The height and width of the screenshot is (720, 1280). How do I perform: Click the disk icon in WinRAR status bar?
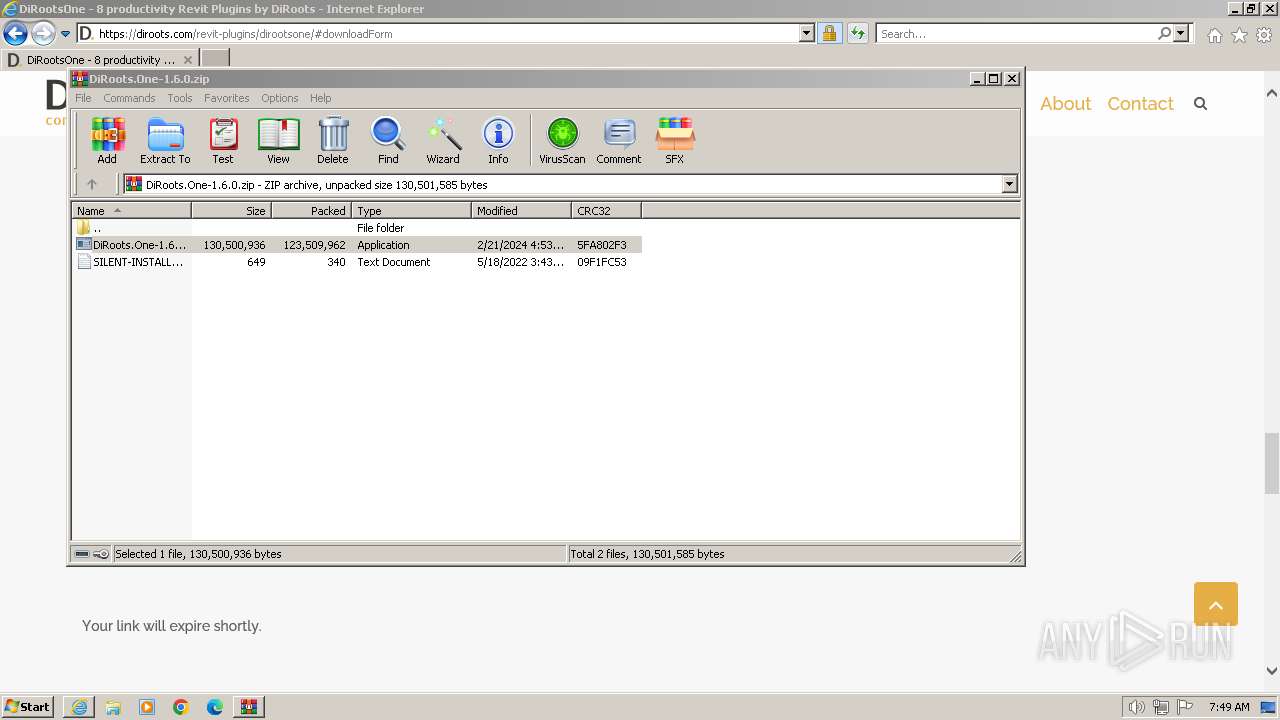pos(82,554)
